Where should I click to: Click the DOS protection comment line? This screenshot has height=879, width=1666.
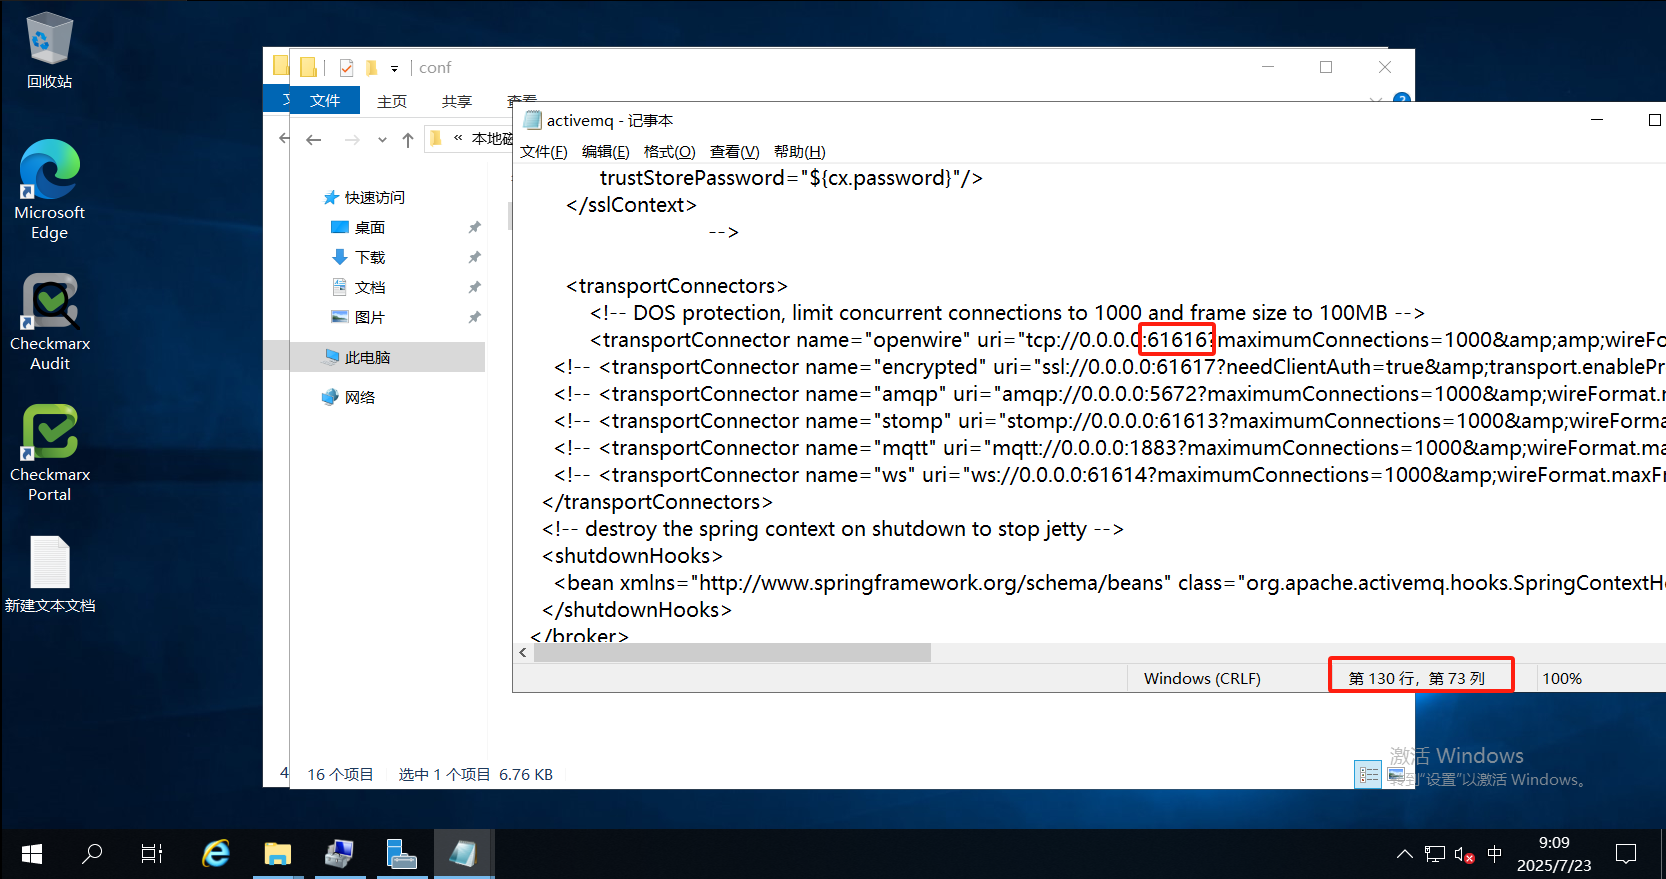[x=1007, y=313]
